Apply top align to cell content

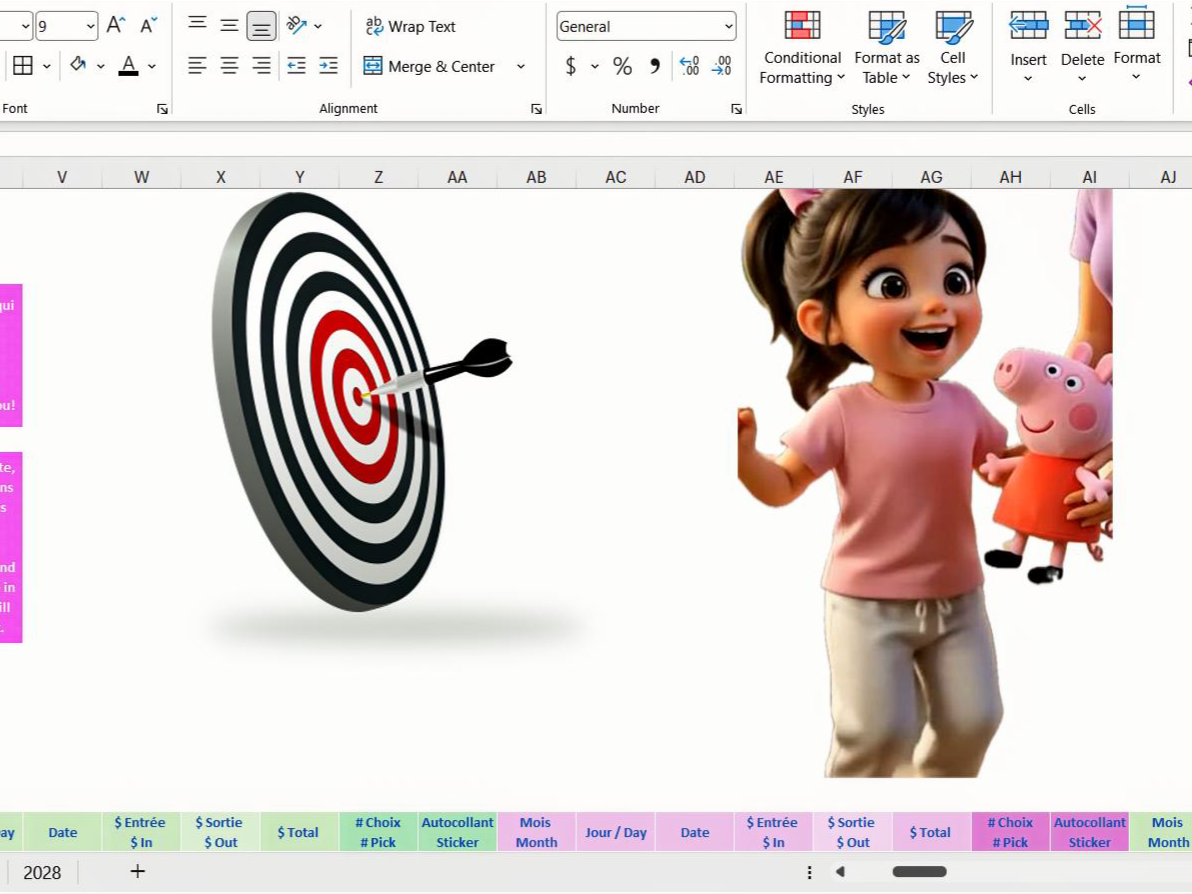pyautogui.click(x=198, y=25)
